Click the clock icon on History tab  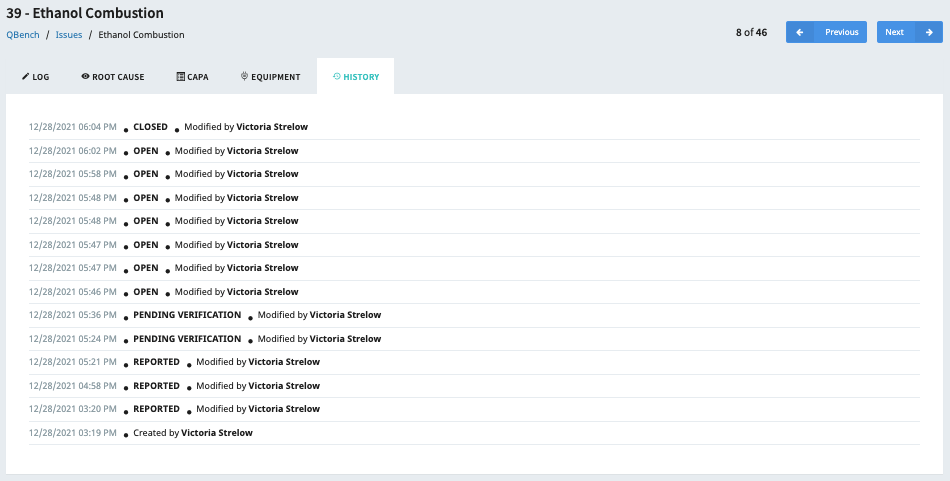pyautogui.click(x=337, y=76)
